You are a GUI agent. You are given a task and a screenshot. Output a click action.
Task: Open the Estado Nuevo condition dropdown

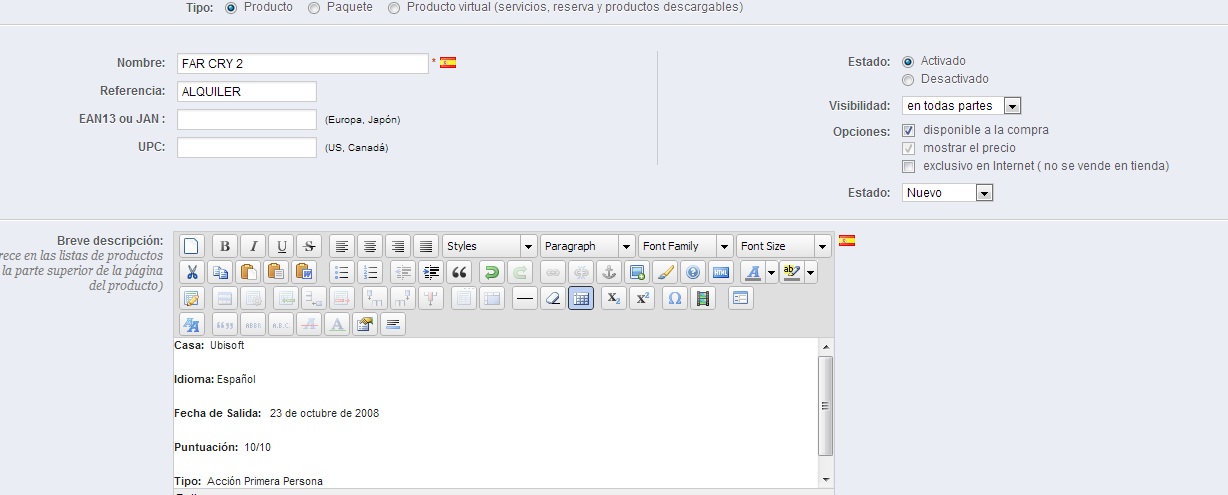(x=948, y=193)
